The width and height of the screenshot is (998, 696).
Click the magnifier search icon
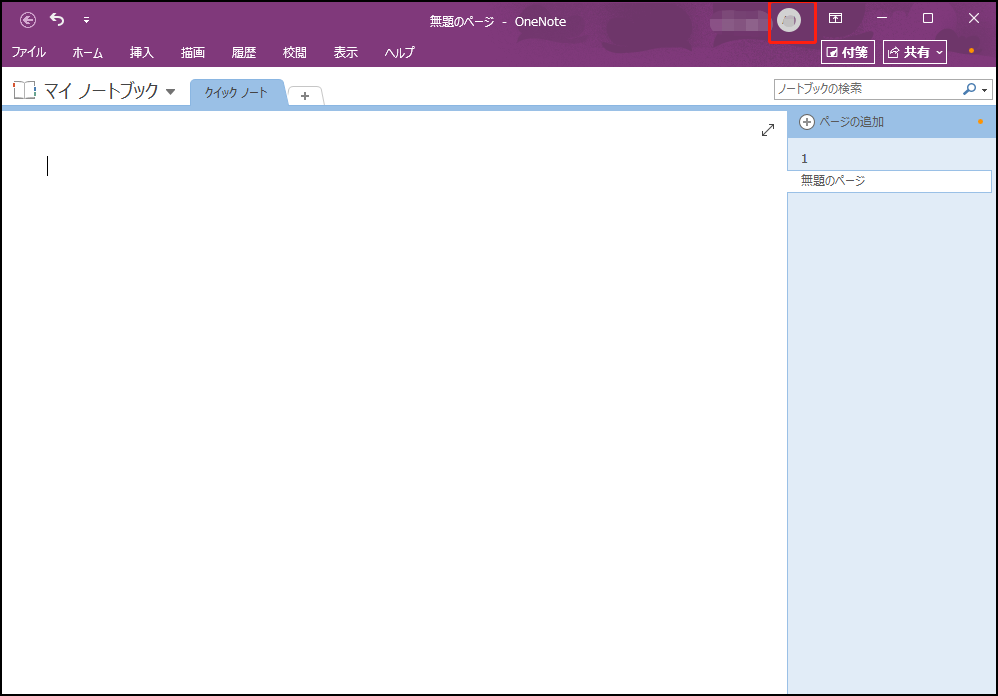[969, 89]
